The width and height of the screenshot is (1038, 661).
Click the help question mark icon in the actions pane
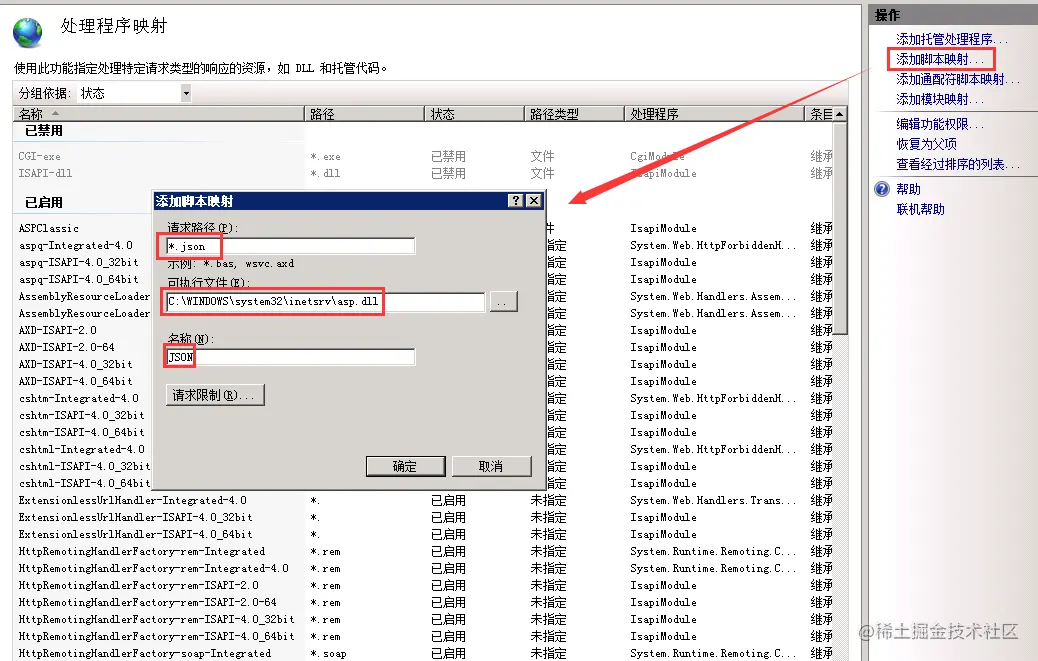pyautogui.click(x=882, y=189)
